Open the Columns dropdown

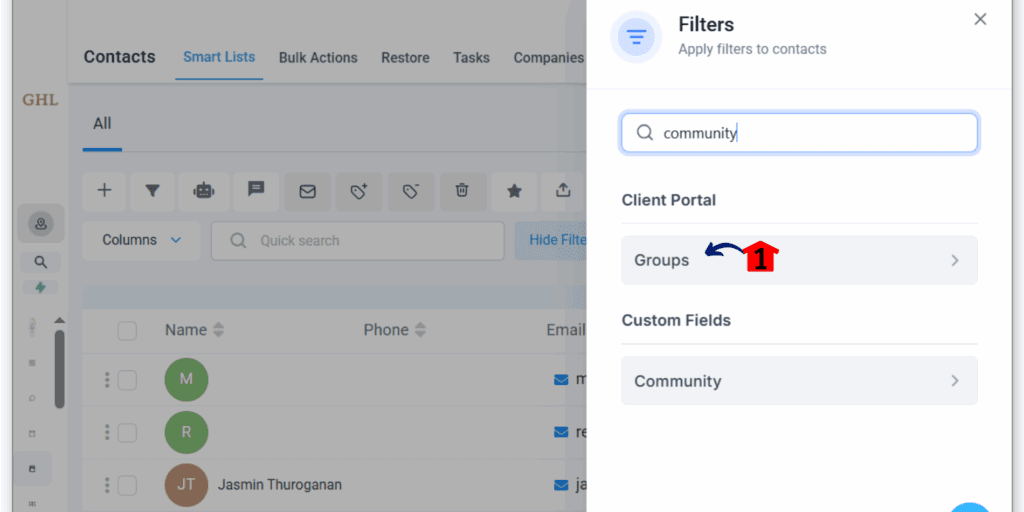[141, 240]
